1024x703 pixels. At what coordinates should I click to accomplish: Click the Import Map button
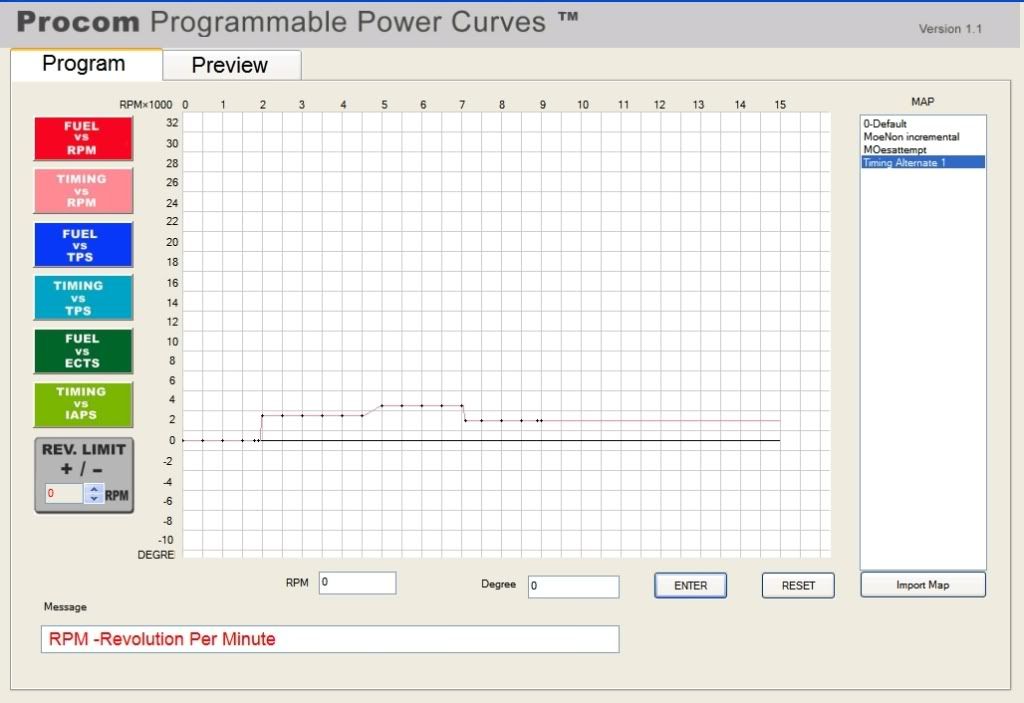(922, 585)
